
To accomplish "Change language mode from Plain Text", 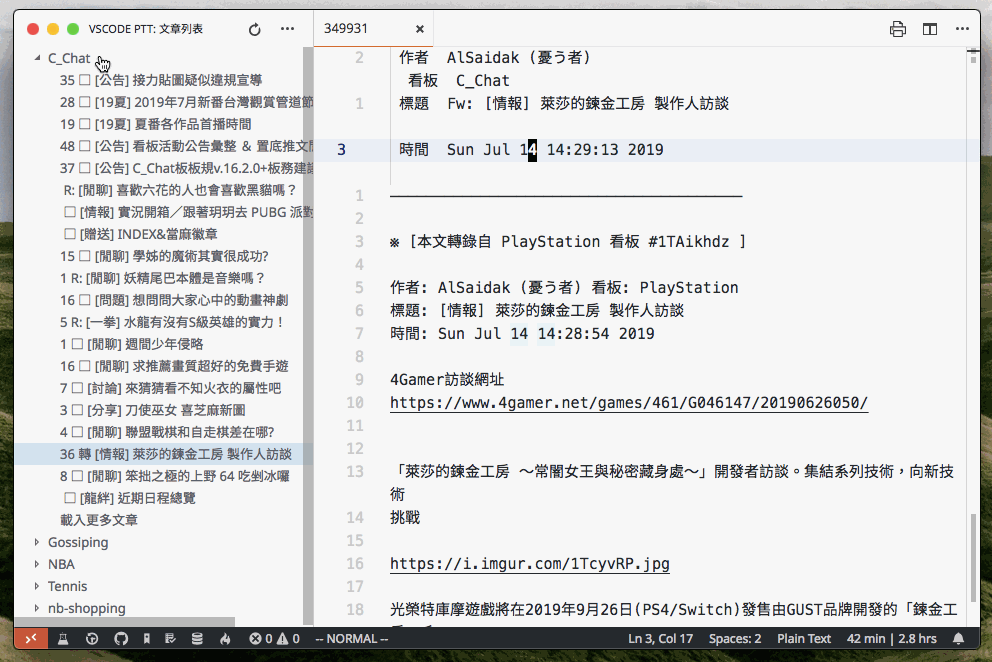I will [803, 639].
